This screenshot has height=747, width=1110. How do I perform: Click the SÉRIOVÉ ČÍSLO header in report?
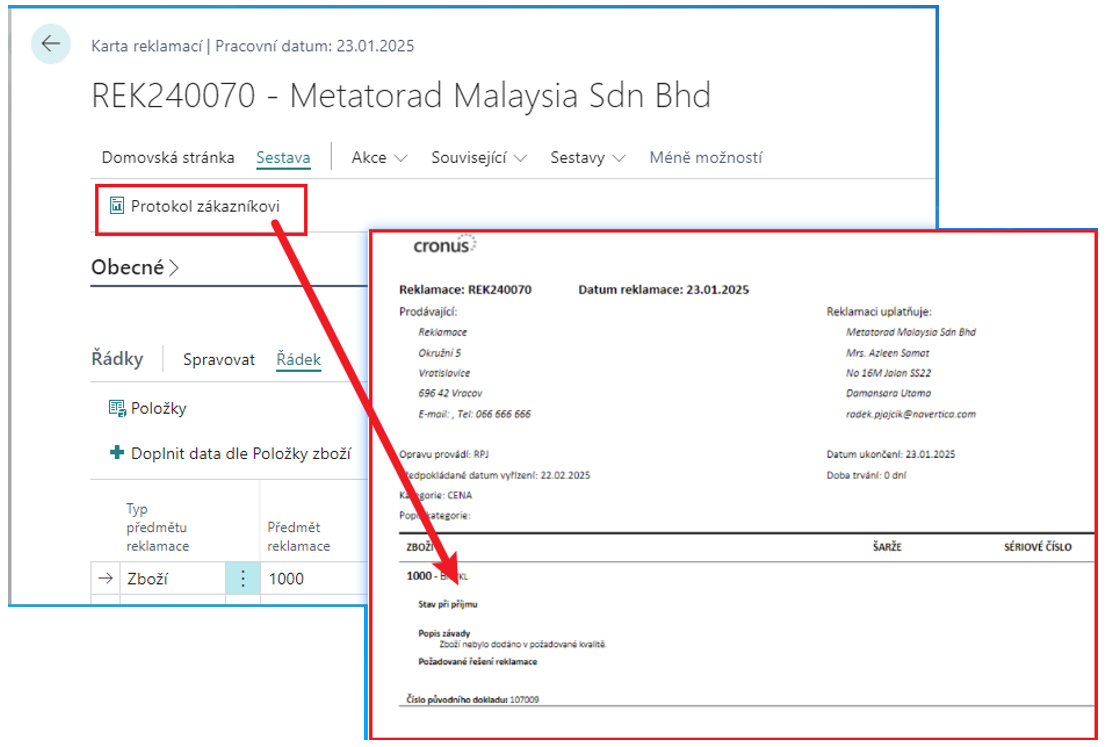pyautogui.click(x=1037, y=547)
